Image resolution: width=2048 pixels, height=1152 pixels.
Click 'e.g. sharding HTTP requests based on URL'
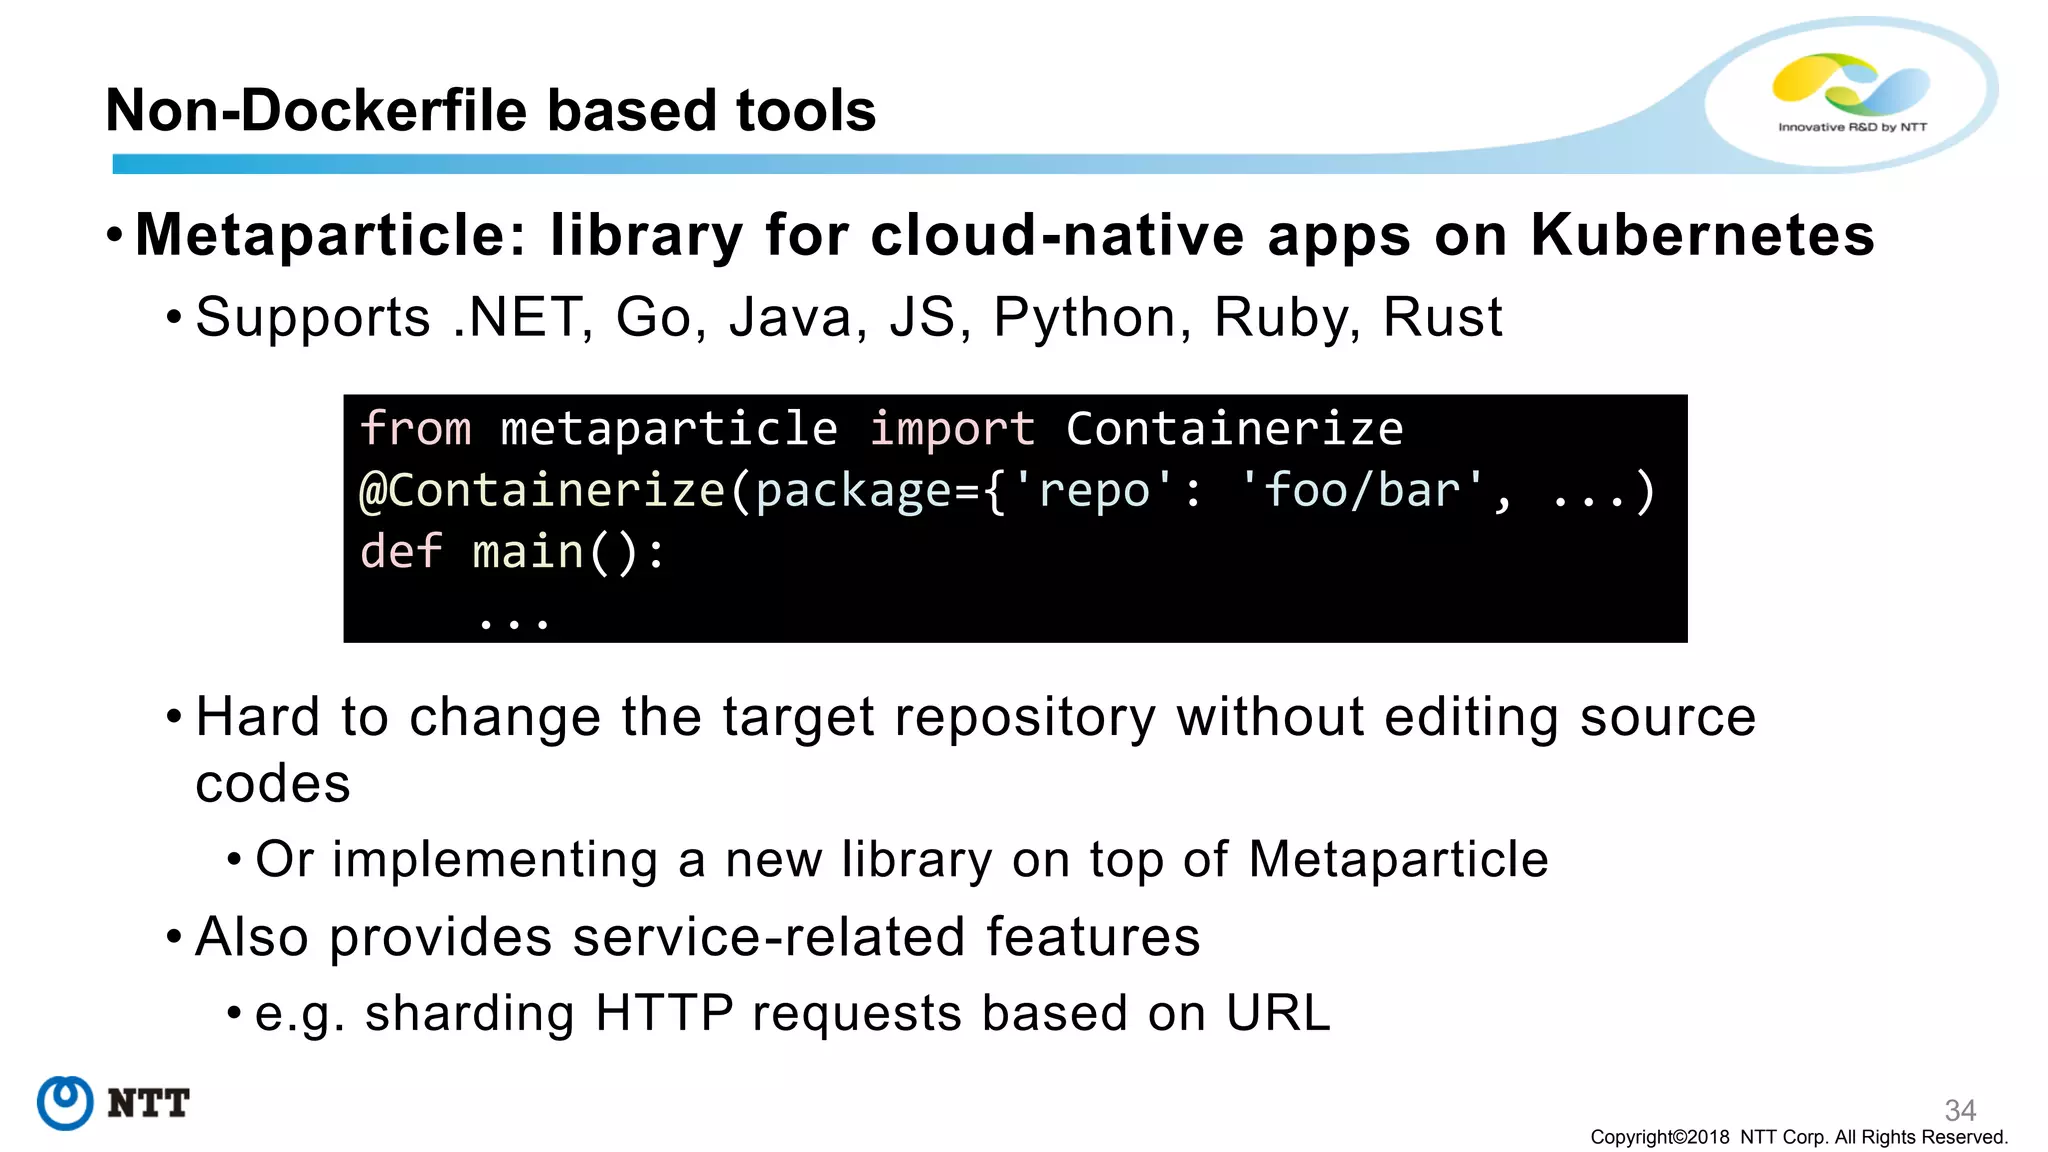[x=792, y=1013]
